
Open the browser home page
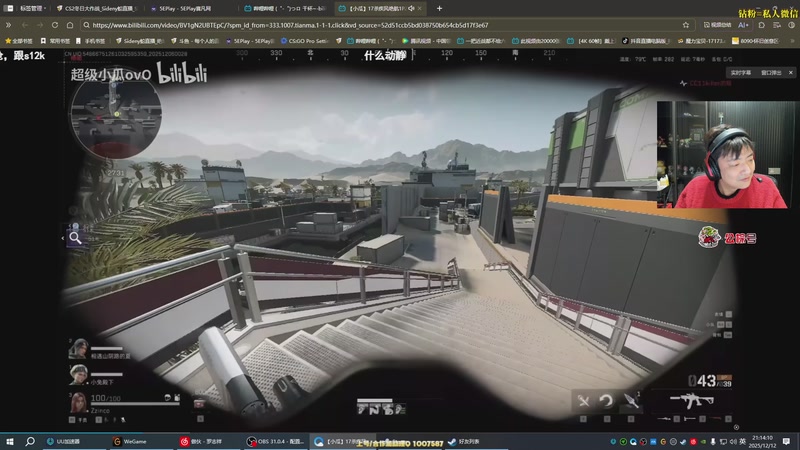coord(70,25)
